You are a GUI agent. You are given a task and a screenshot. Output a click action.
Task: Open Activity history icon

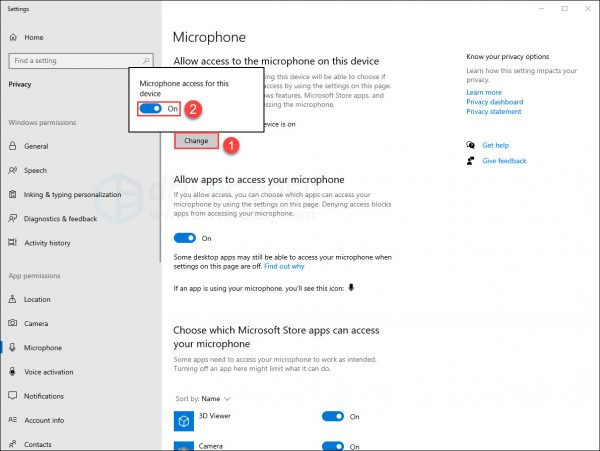pyautogui.click(x=14, y=242)
